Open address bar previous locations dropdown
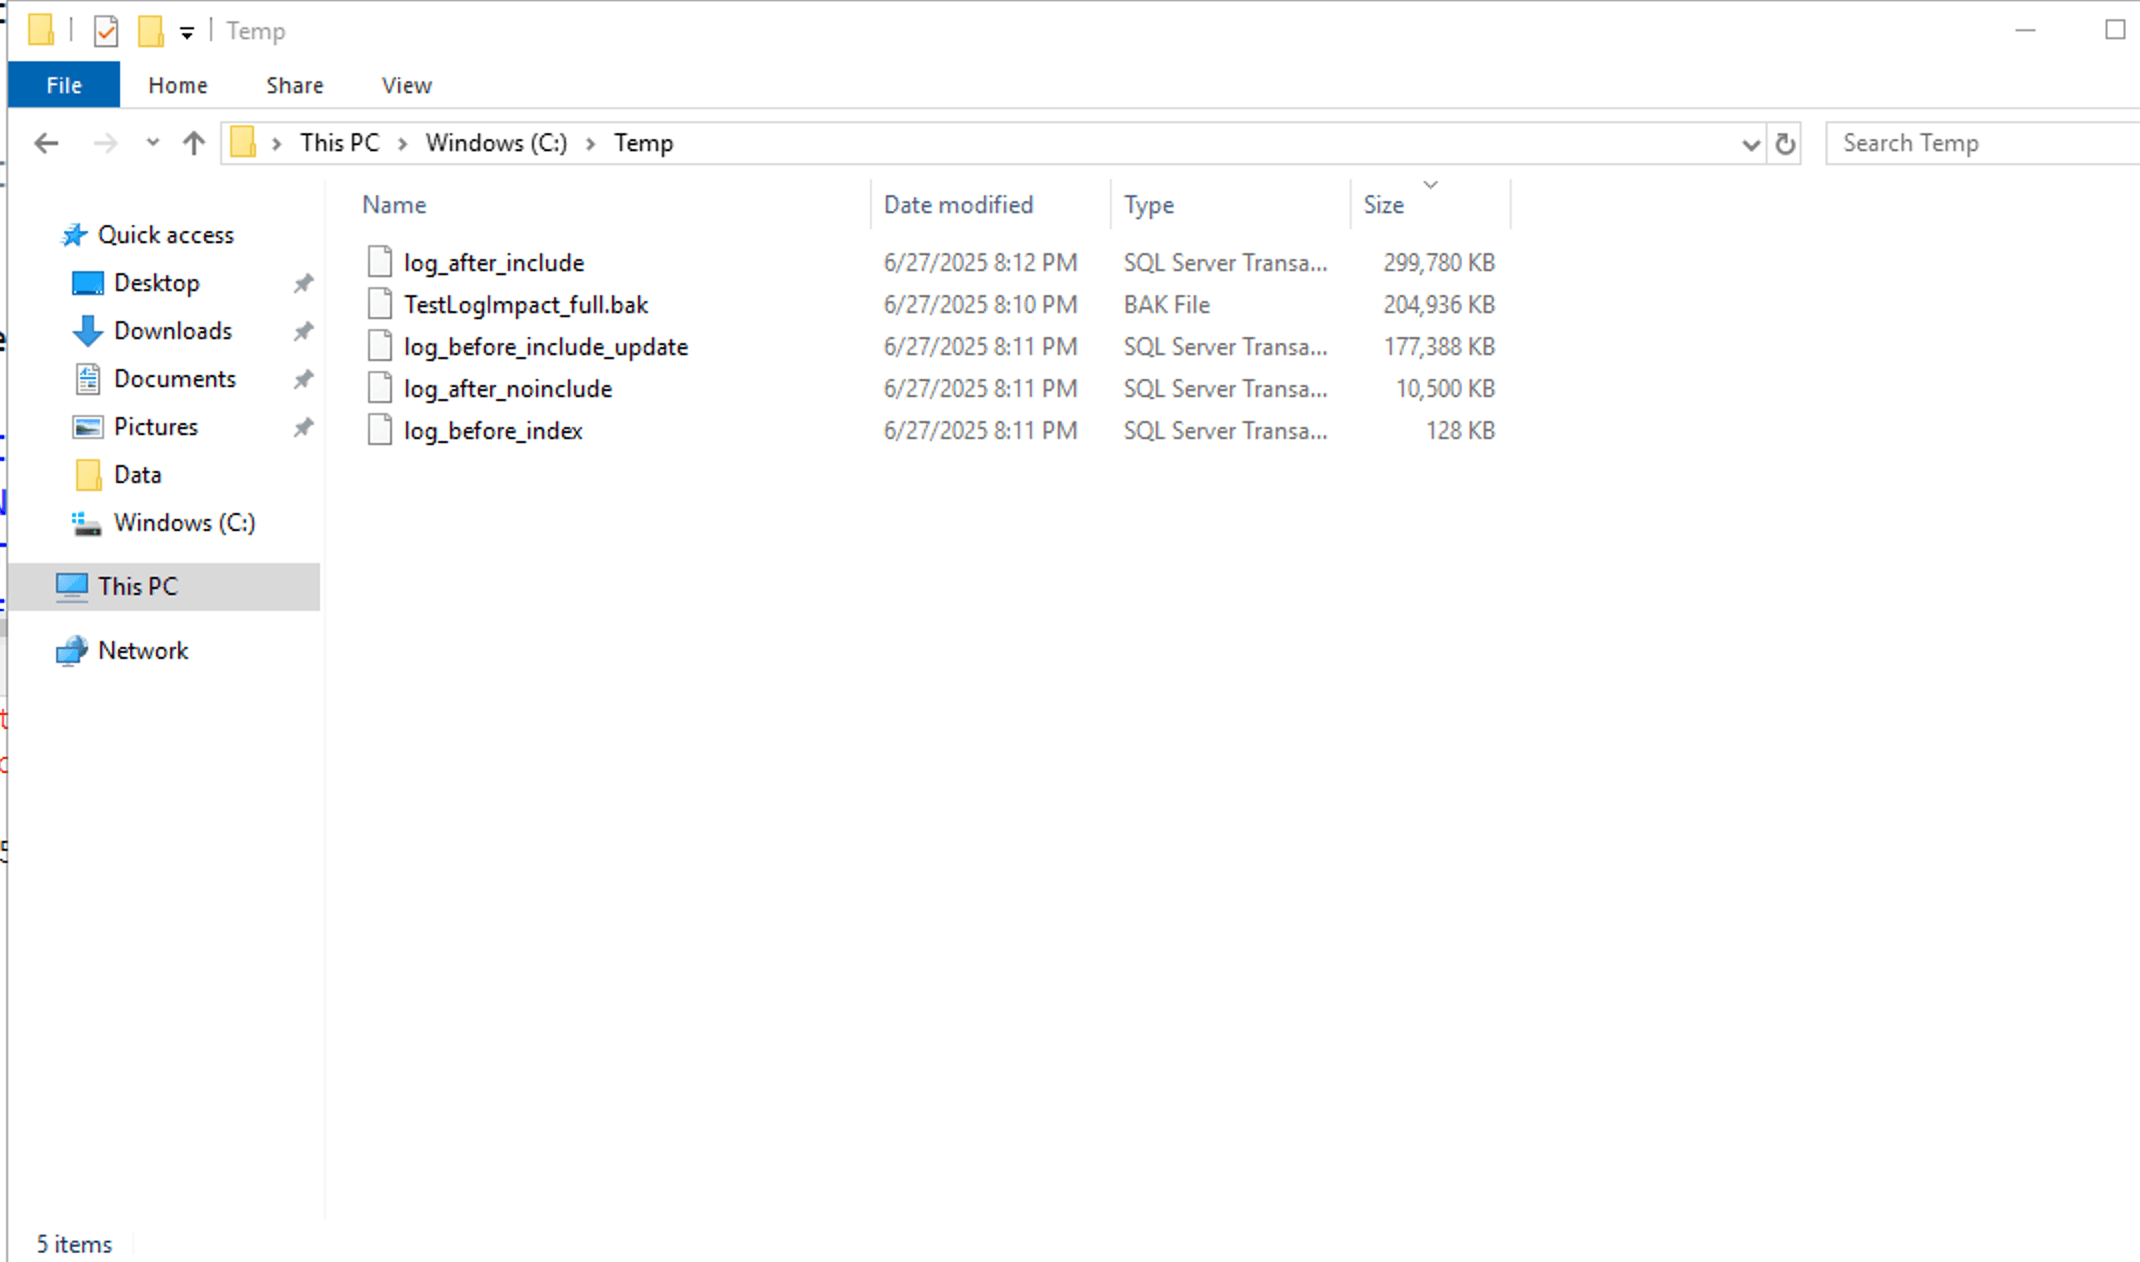 pos(1750,144)
